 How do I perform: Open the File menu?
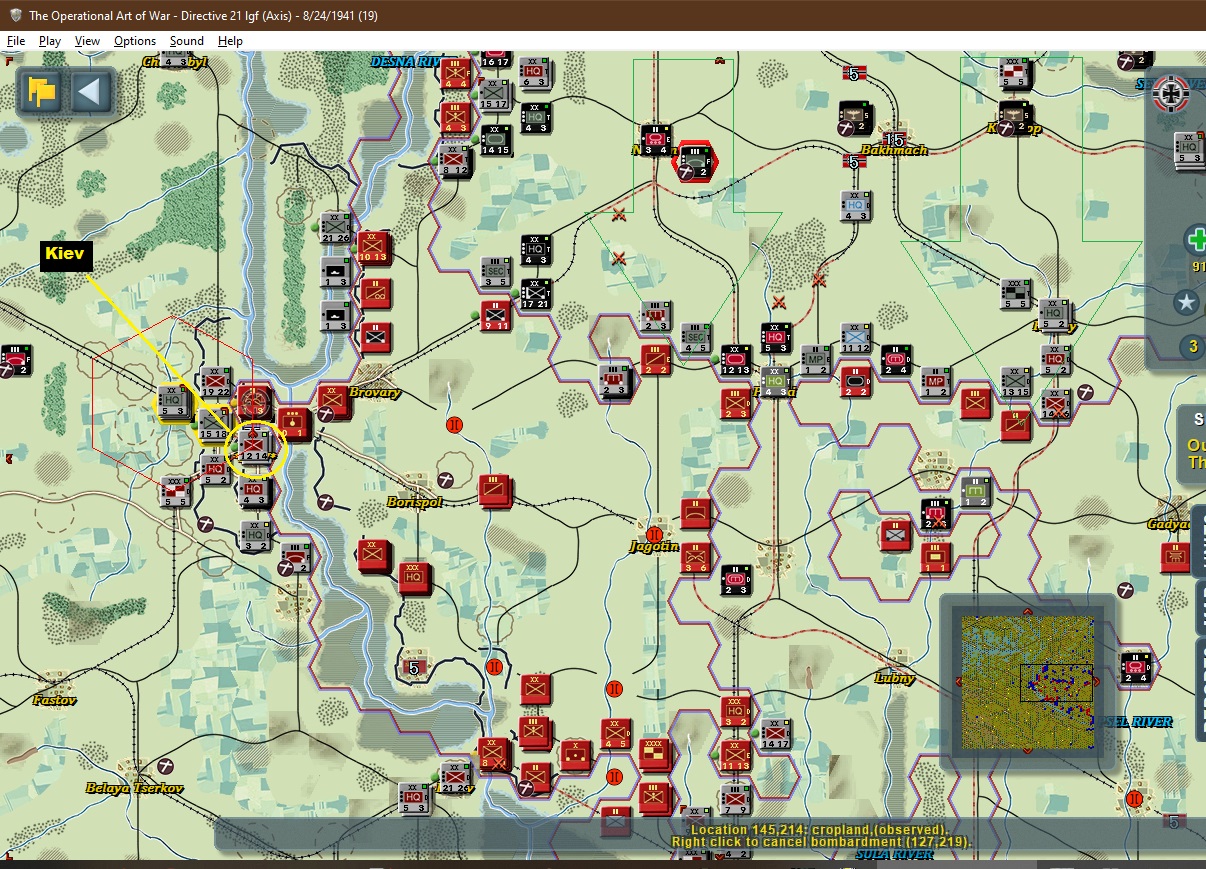tap(15, 41)
